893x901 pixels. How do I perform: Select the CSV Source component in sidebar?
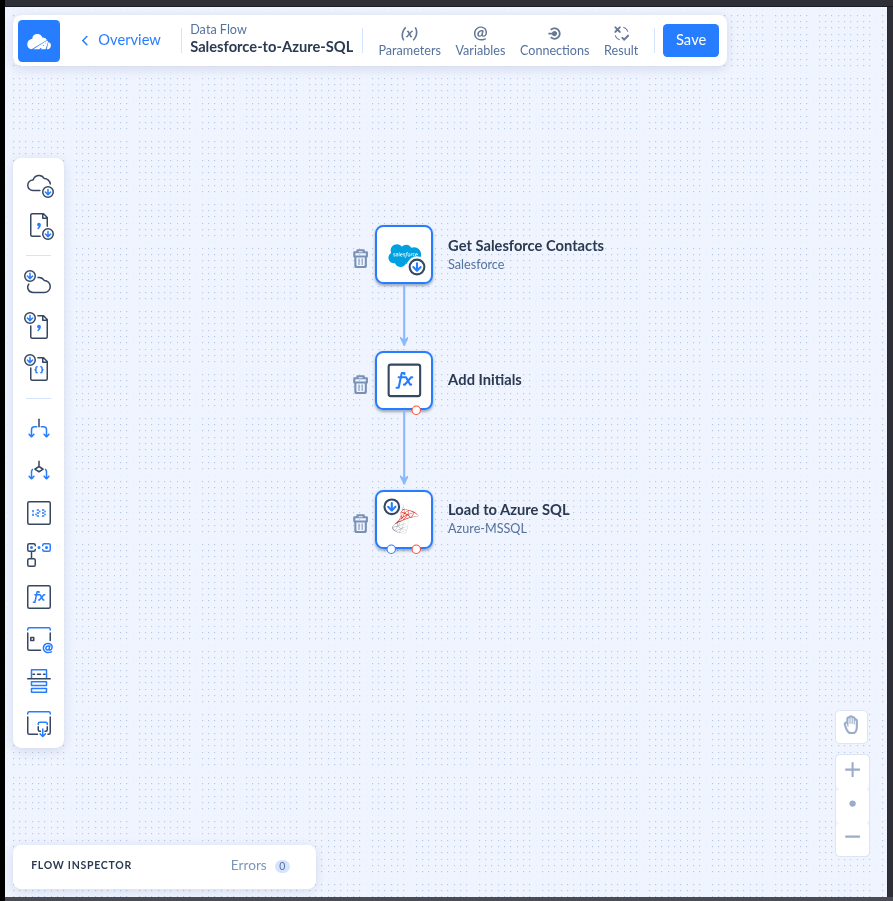point(39,226)
